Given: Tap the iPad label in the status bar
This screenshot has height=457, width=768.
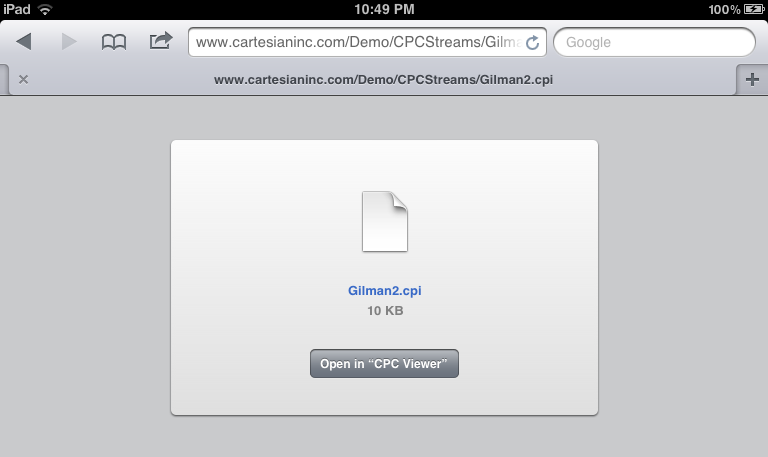Looking at the screenshot, I should click(x=17, y=9).
